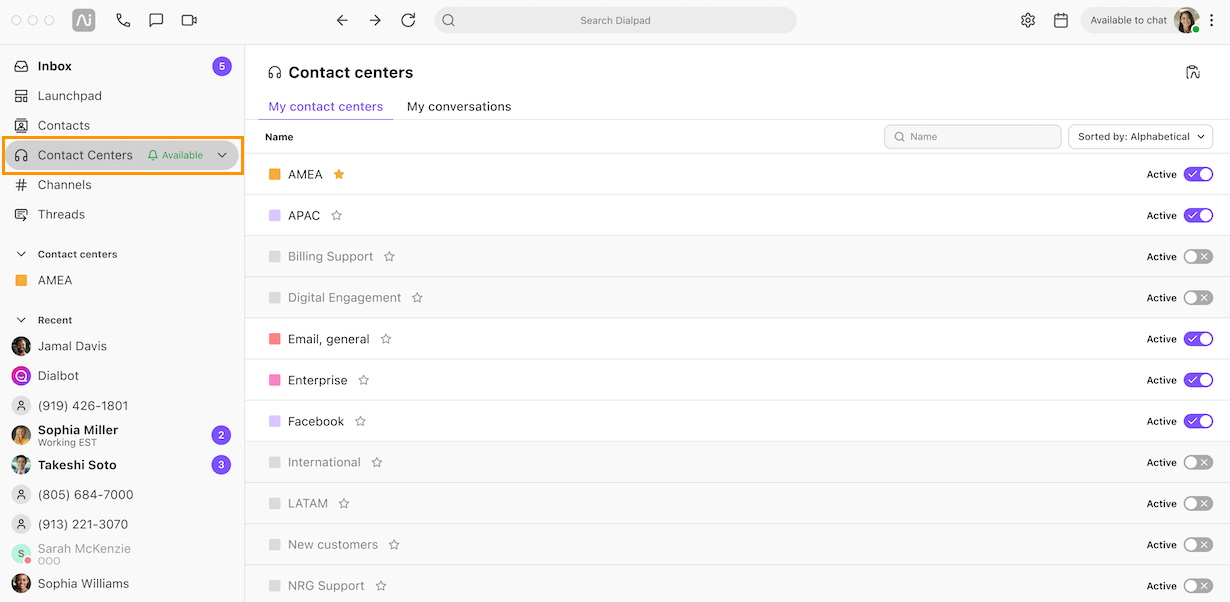Star the NRG Support contact center
The height and width of the screenshot is (602, 1230).
[x=381, y=586]
